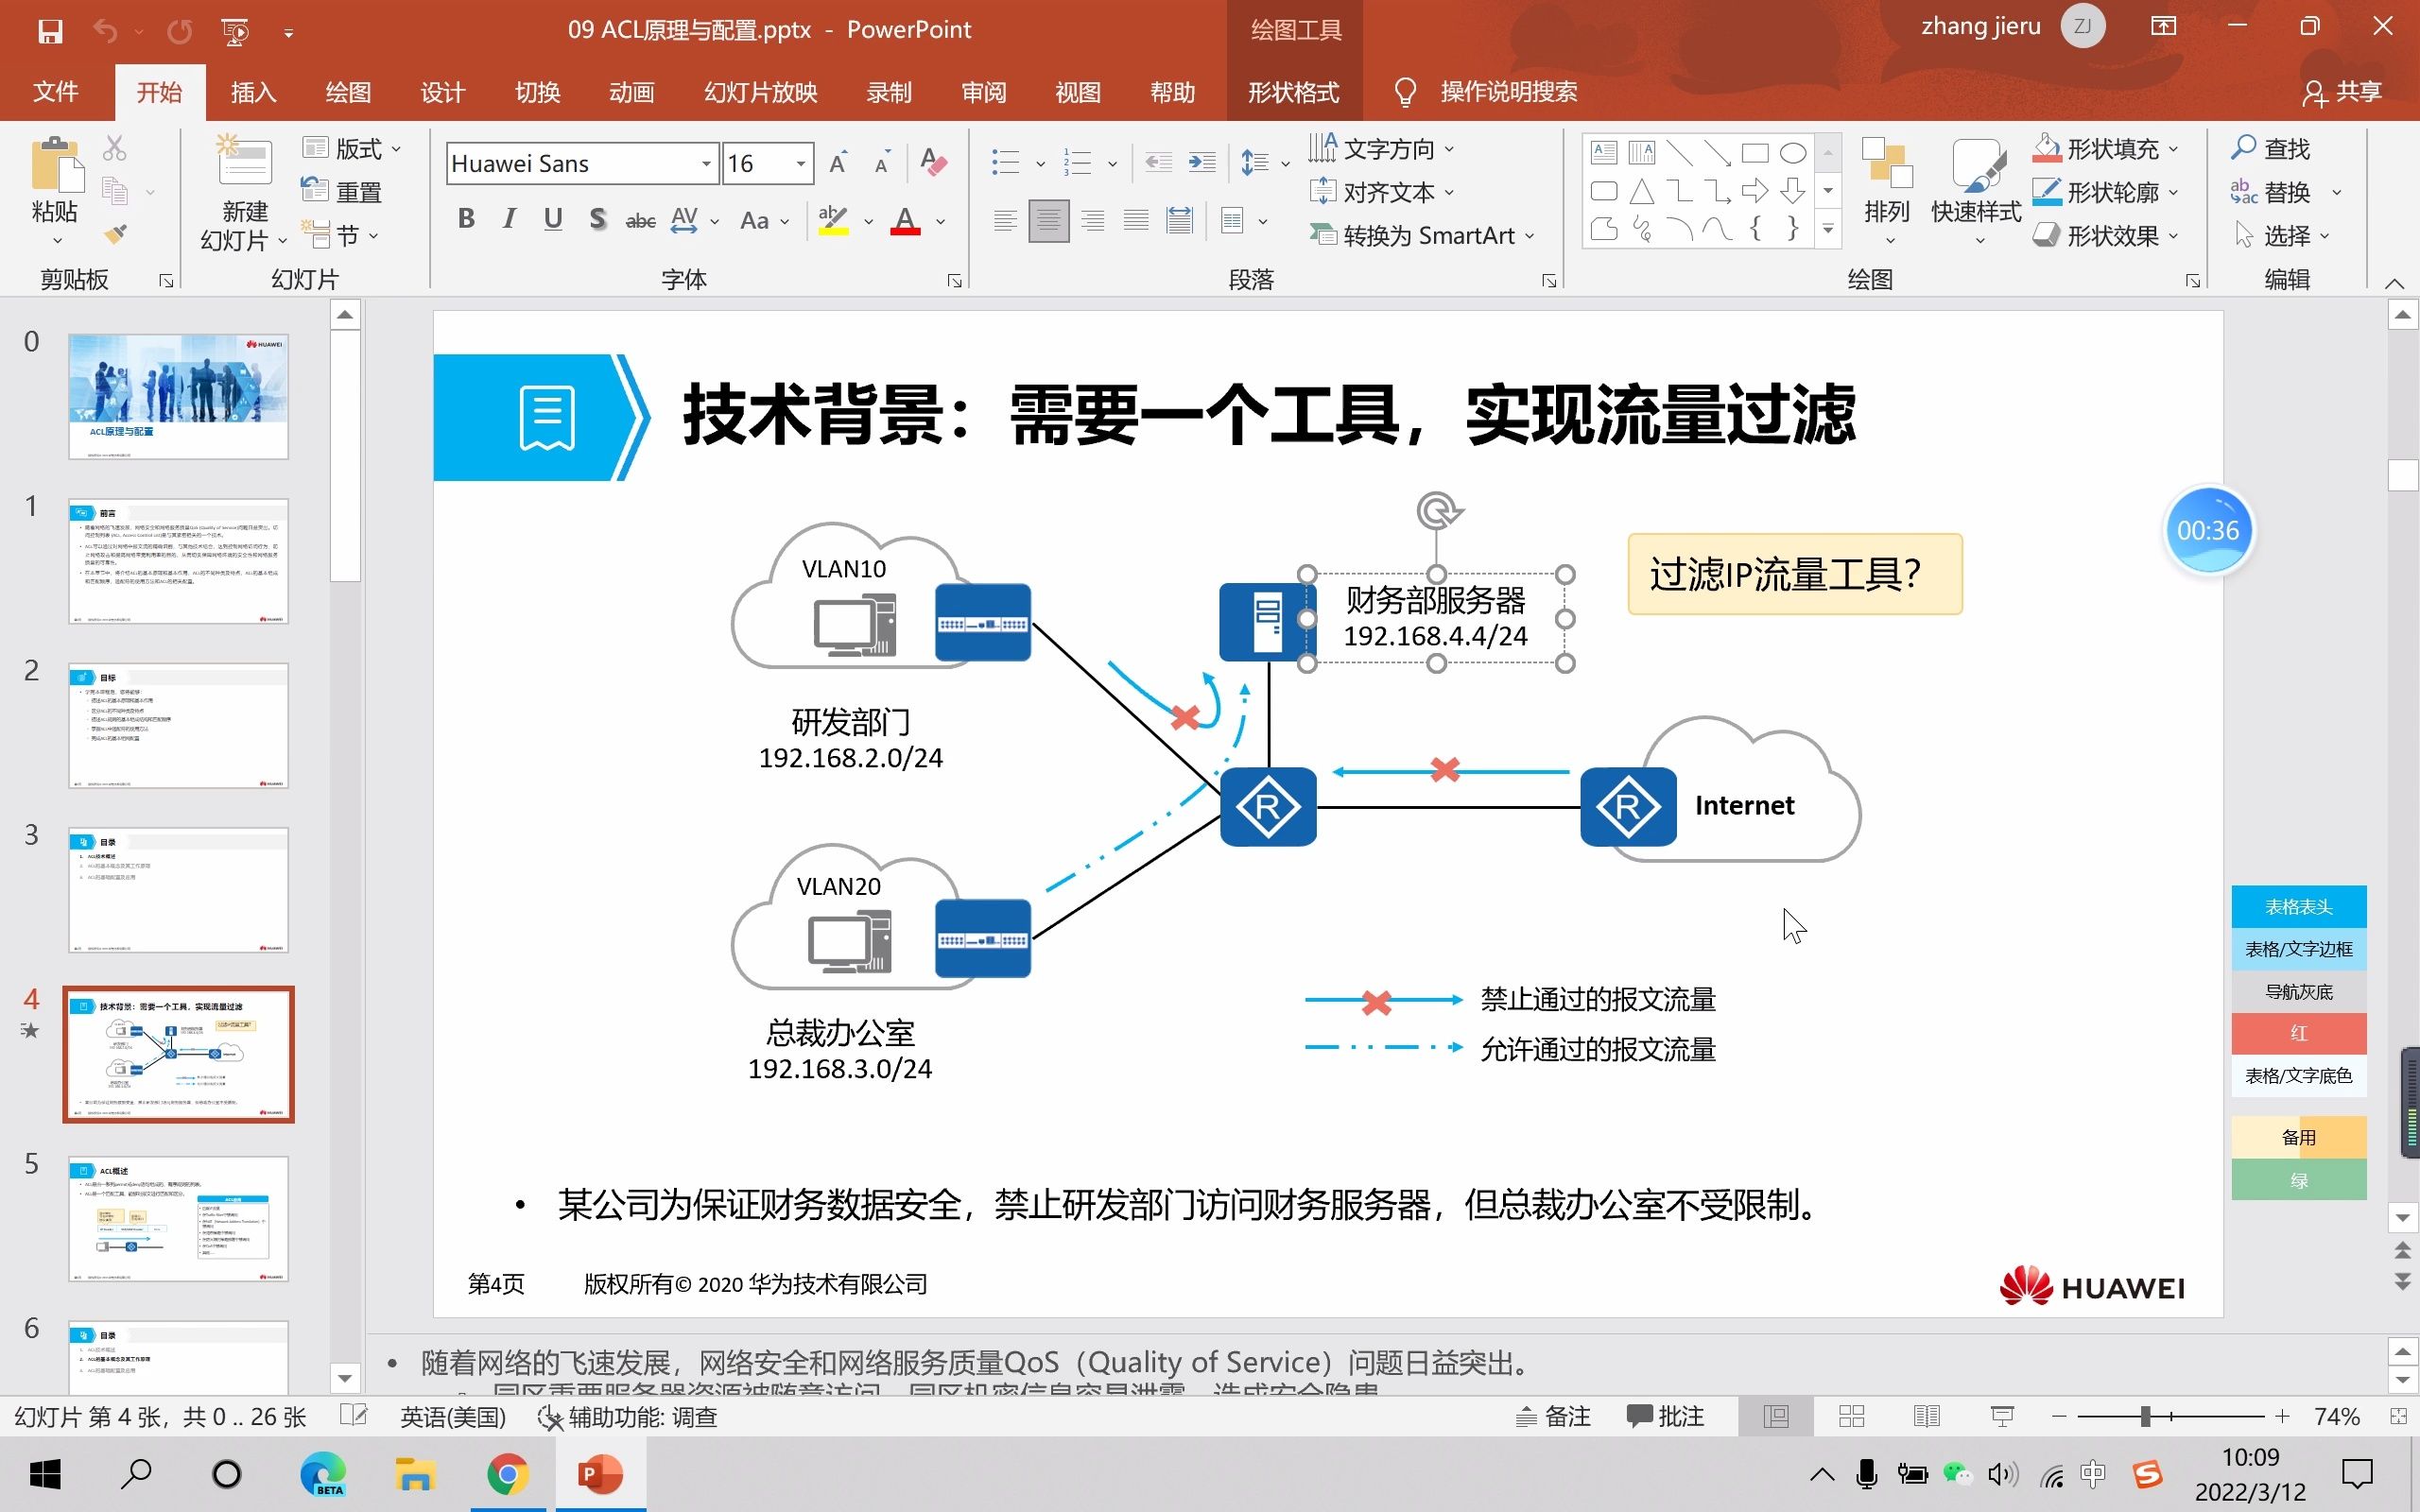Image resolution: width=2420 pixels, height=1512 pixels.
Task: Click 转换为SmartArt in the ribbon
Action: 1420,234
